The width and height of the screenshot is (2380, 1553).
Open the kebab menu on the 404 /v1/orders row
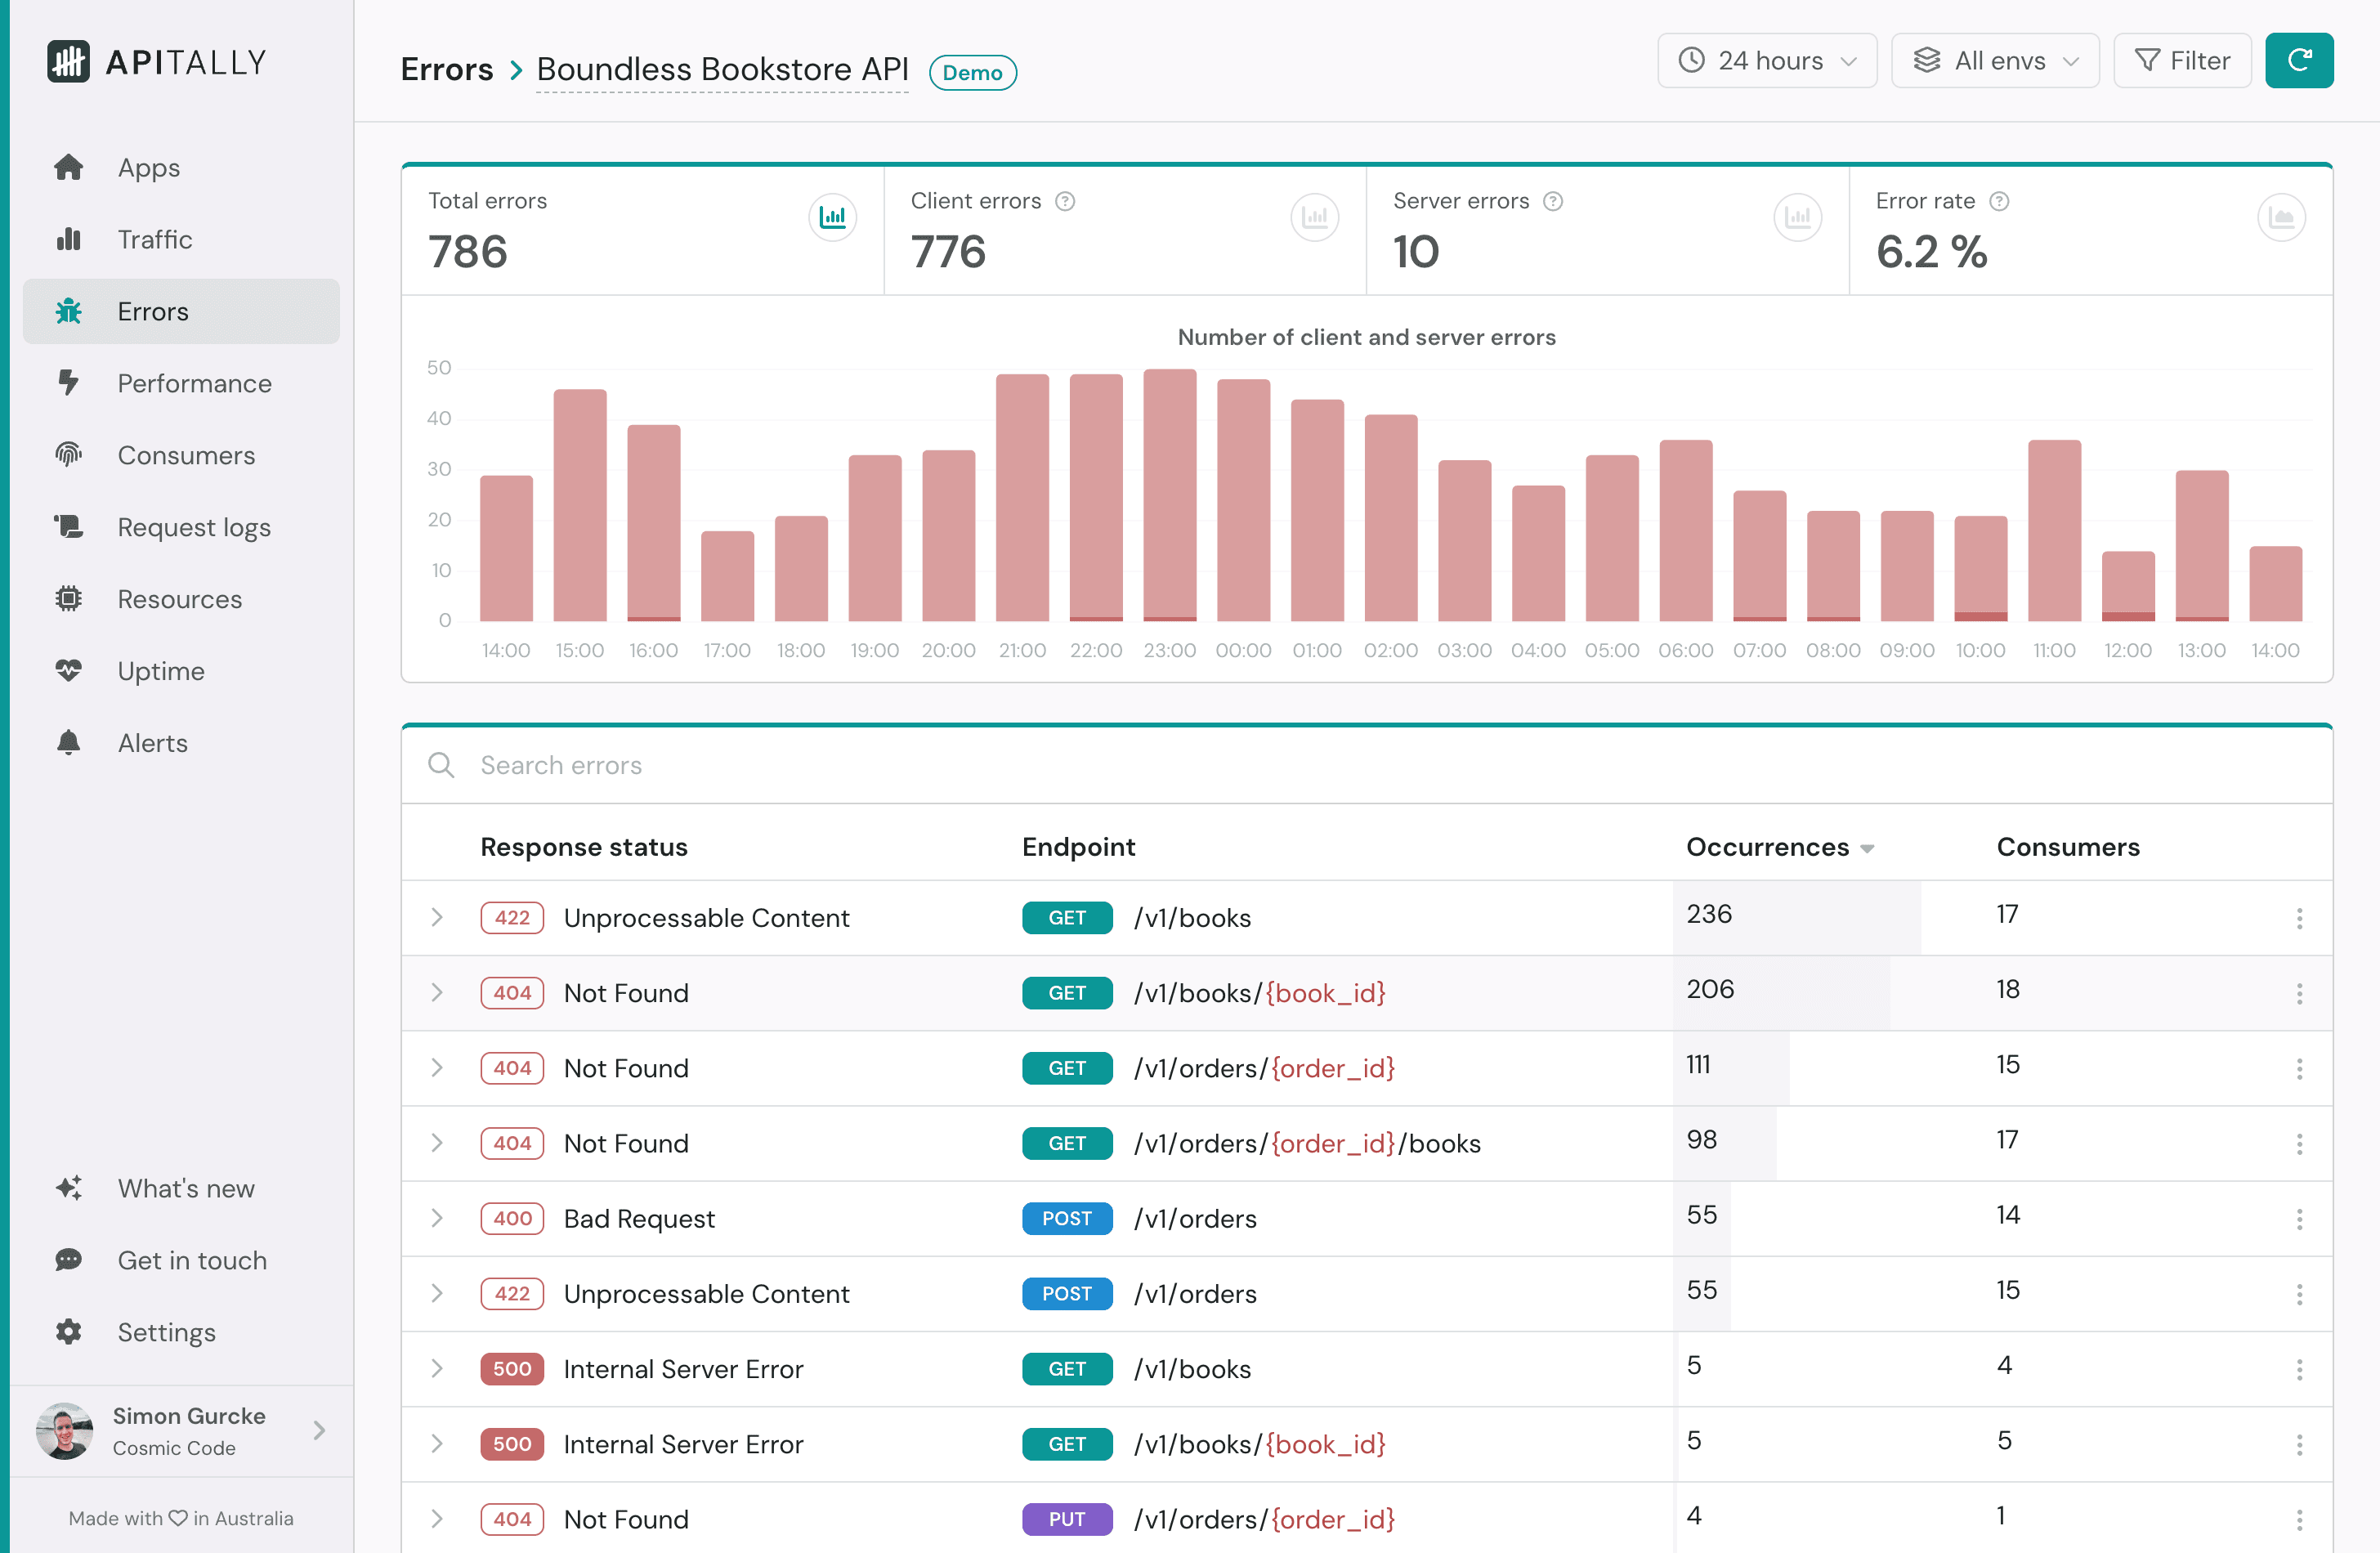pyautogui.click(x=2301, y=1068)
